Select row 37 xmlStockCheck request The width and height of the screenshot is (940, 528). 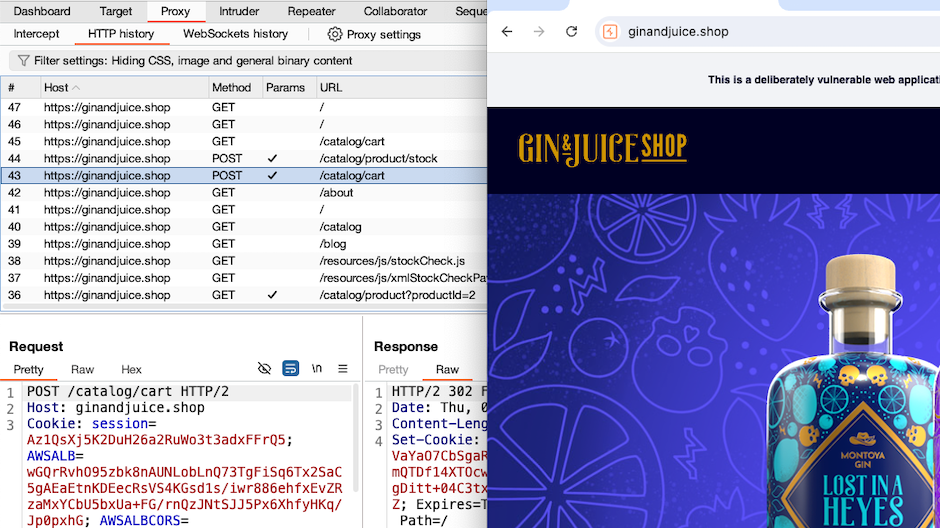[x=244, y=278]
